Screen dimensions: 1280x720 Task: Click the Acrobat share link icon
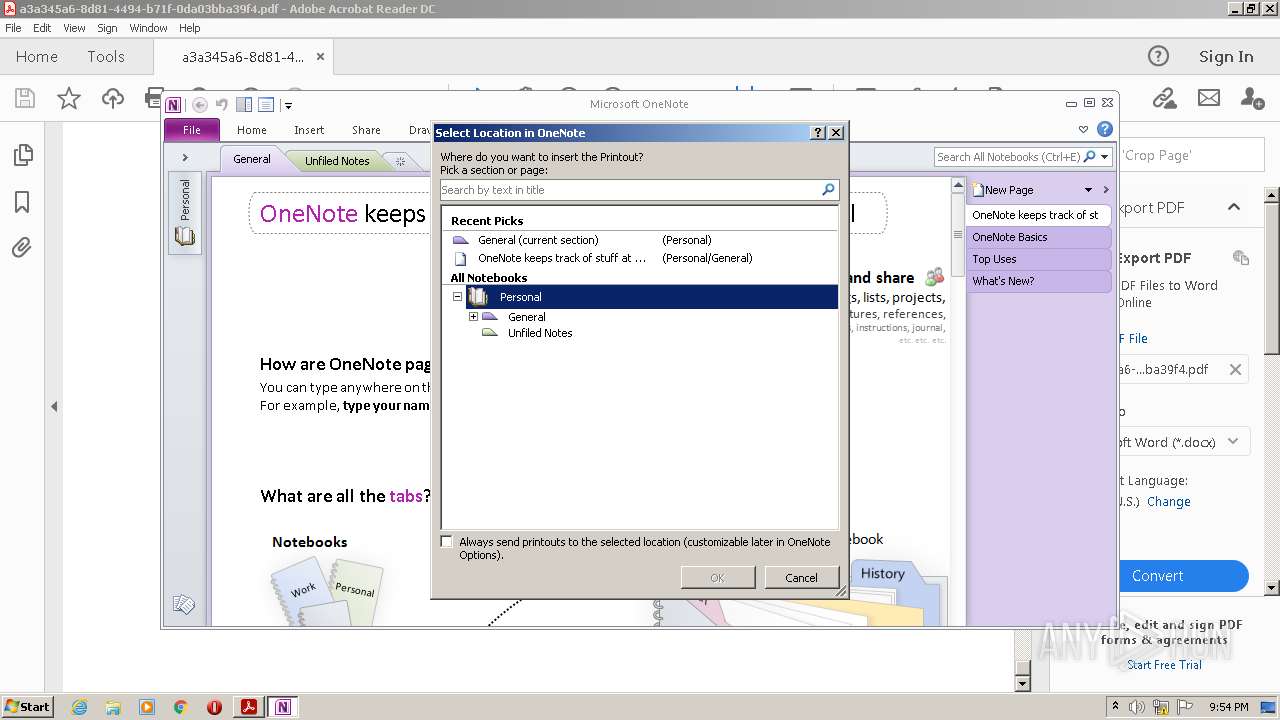1164,98
